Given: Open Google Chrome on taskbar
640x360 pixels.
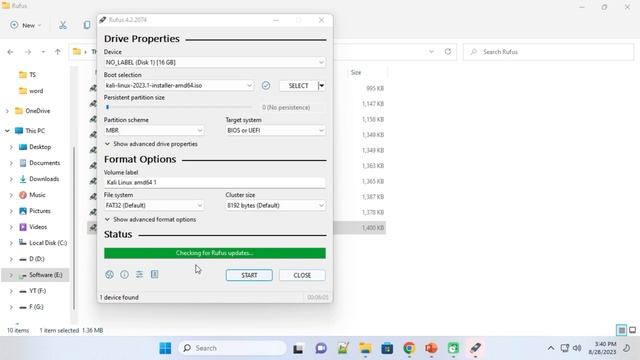Looking at the screenshot, I should [x=409, y=348].
